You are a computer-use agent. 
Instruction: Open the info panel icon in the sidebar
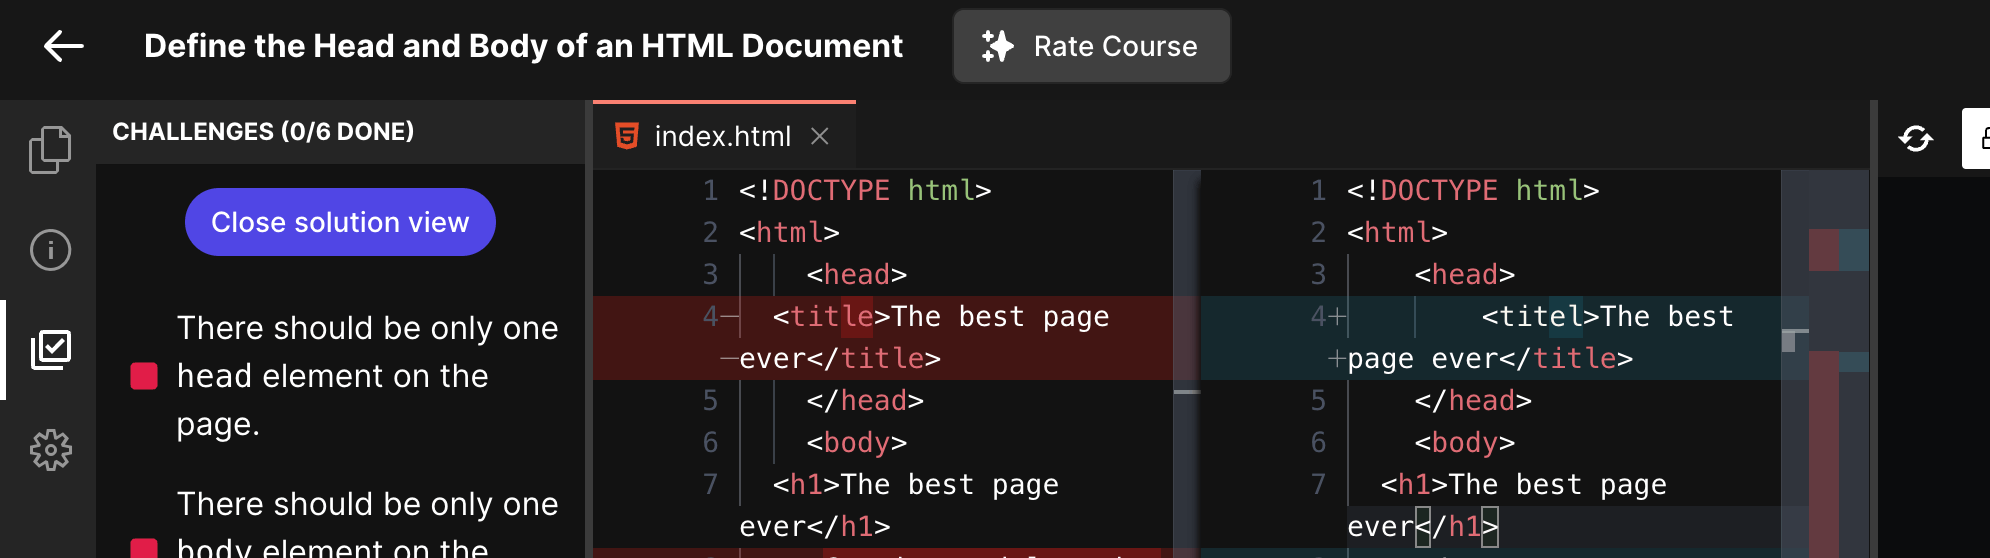point(50,250)
